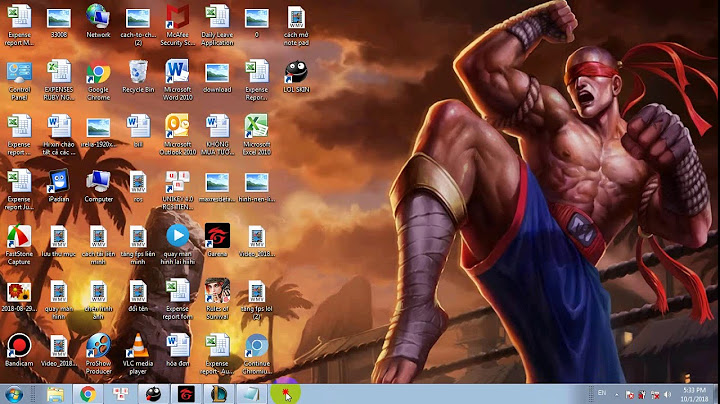Open File Explorer from the taskbar
Screen dimensions: 720x404
[56, 394]
